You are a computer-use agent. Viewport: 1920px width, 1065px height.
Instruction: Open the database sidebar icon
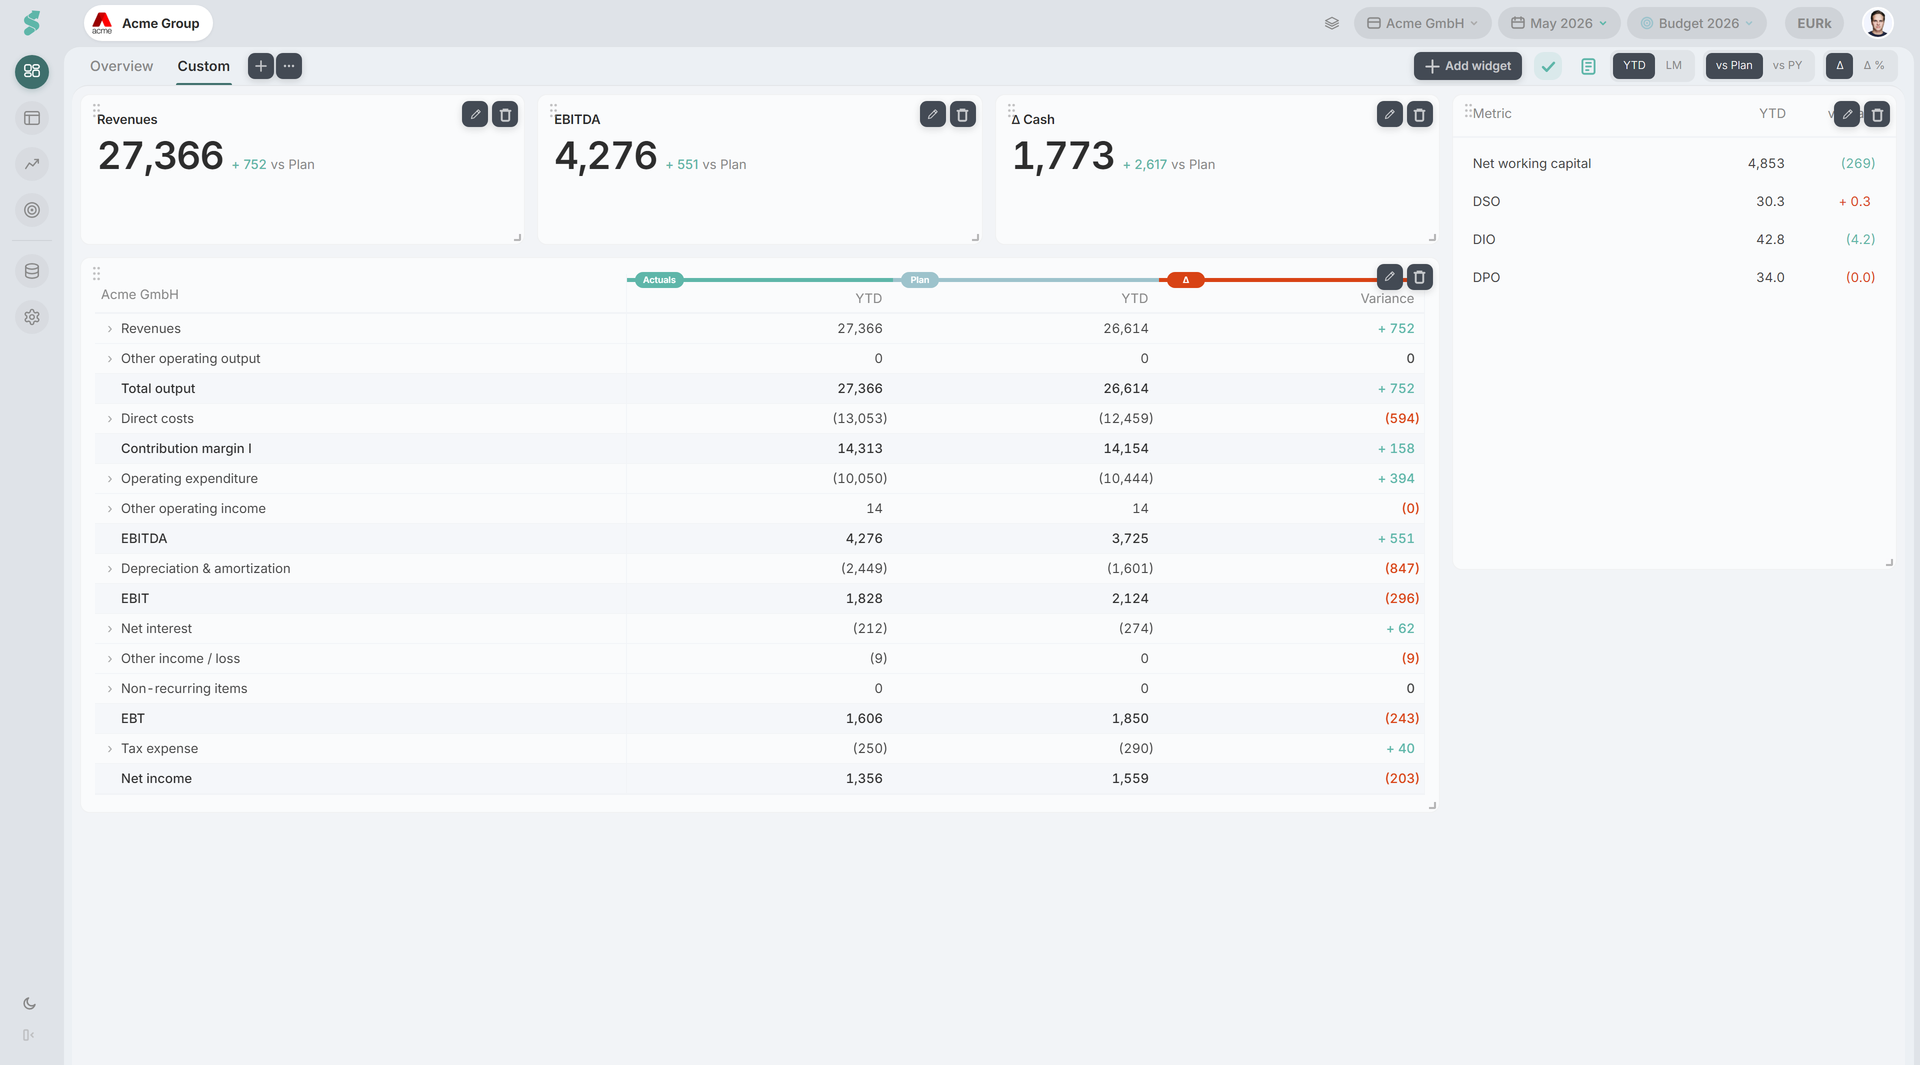[32, 271]
